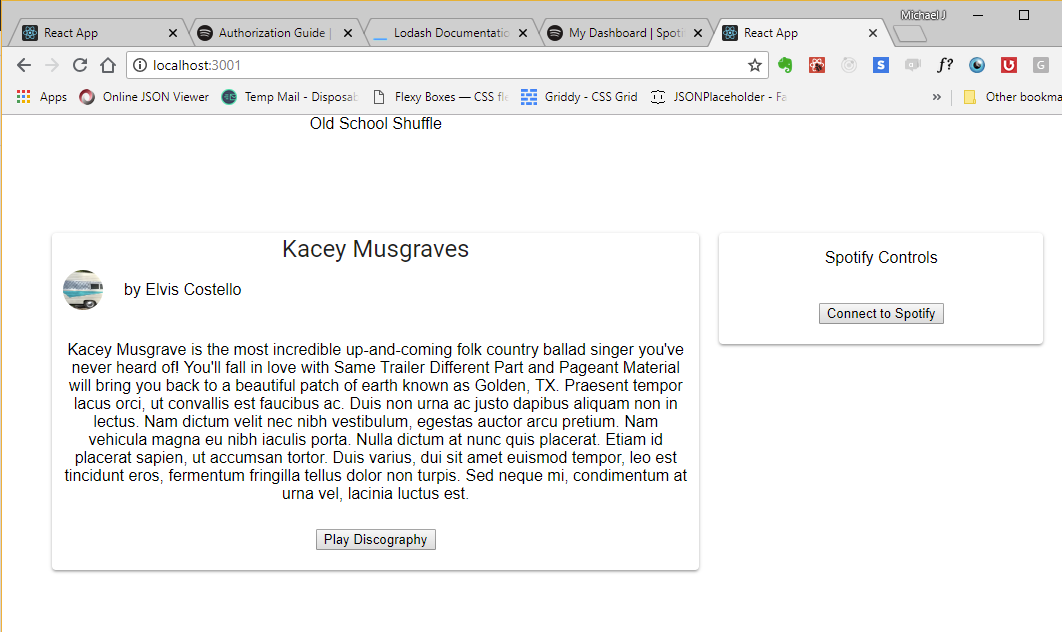The width and height of the screenshot is (1062, 632).
Task: Minimize the Chrome window
Action: (x=977, y=15)
